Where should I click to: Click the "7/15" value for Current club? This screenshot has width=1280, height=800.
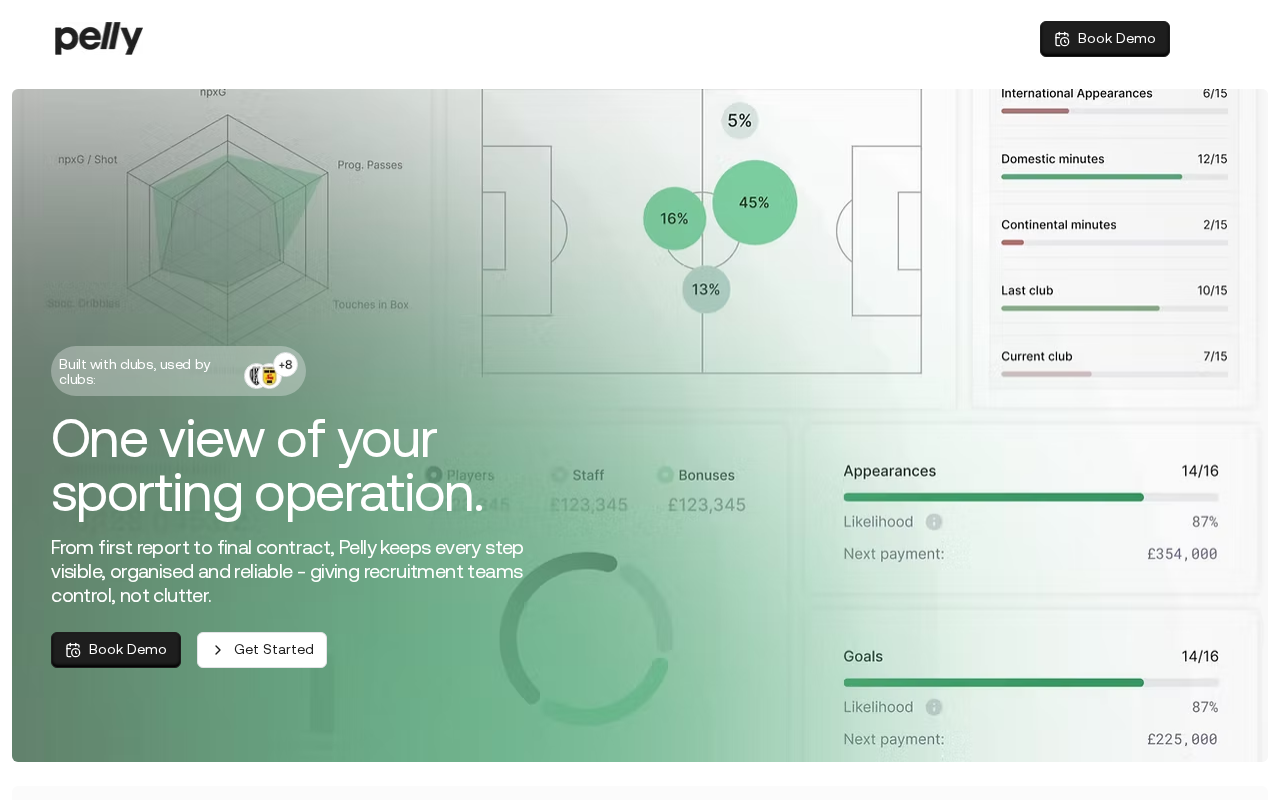1215,356
